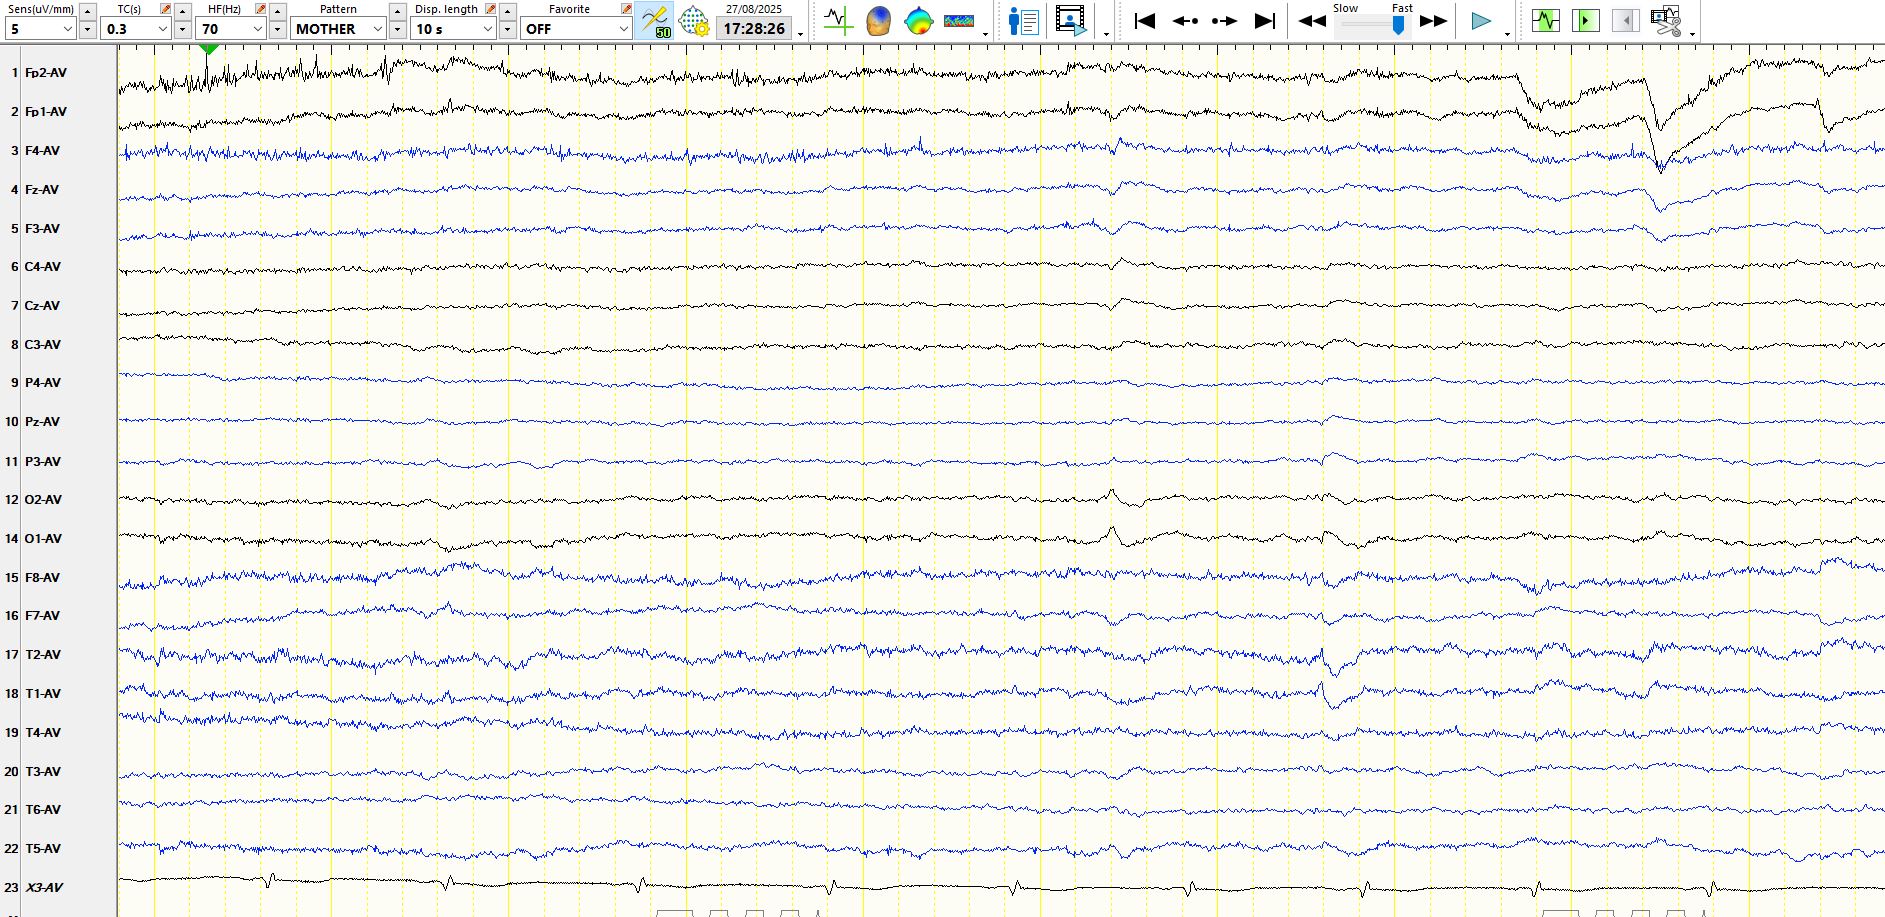Click the HF(Hz) up arrow
Image resolution: width=1885 pixels, height=917 pixels.
click(277, 11)
